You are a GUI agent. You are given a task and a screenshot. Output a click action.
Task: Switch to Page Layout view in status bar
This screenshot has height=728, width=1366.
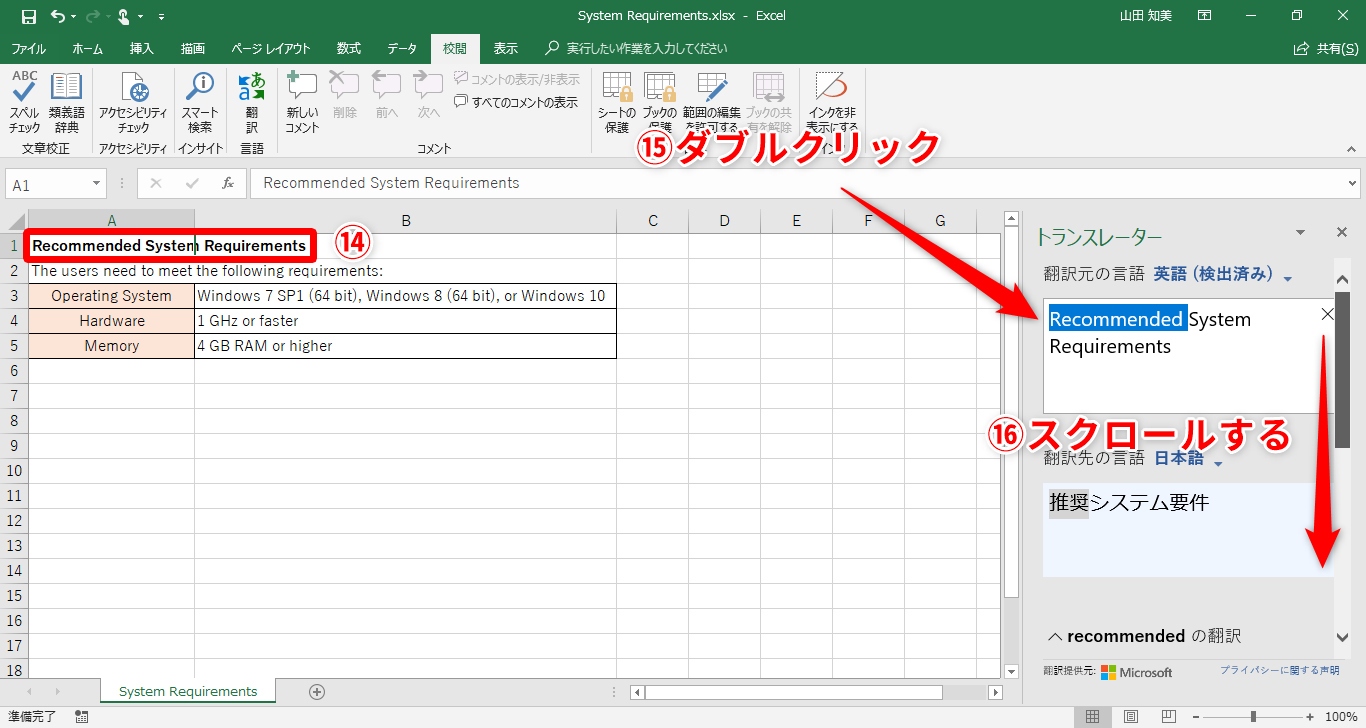point(1130,717)
